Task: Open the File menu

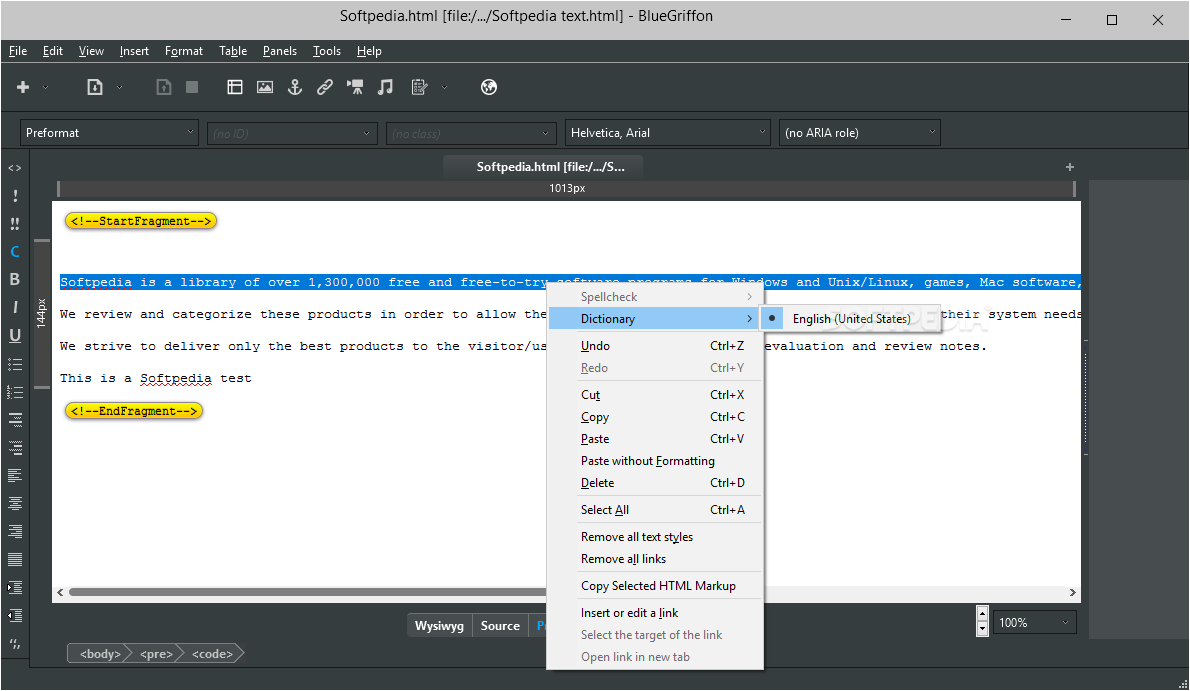Action: 18,51
